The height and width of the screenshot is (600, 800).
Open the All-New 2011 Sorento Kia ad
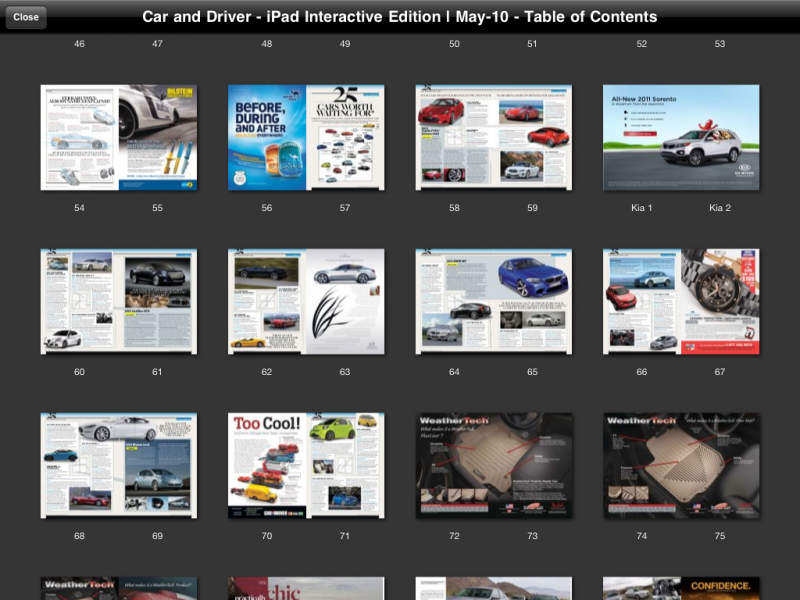click(681, 137)
